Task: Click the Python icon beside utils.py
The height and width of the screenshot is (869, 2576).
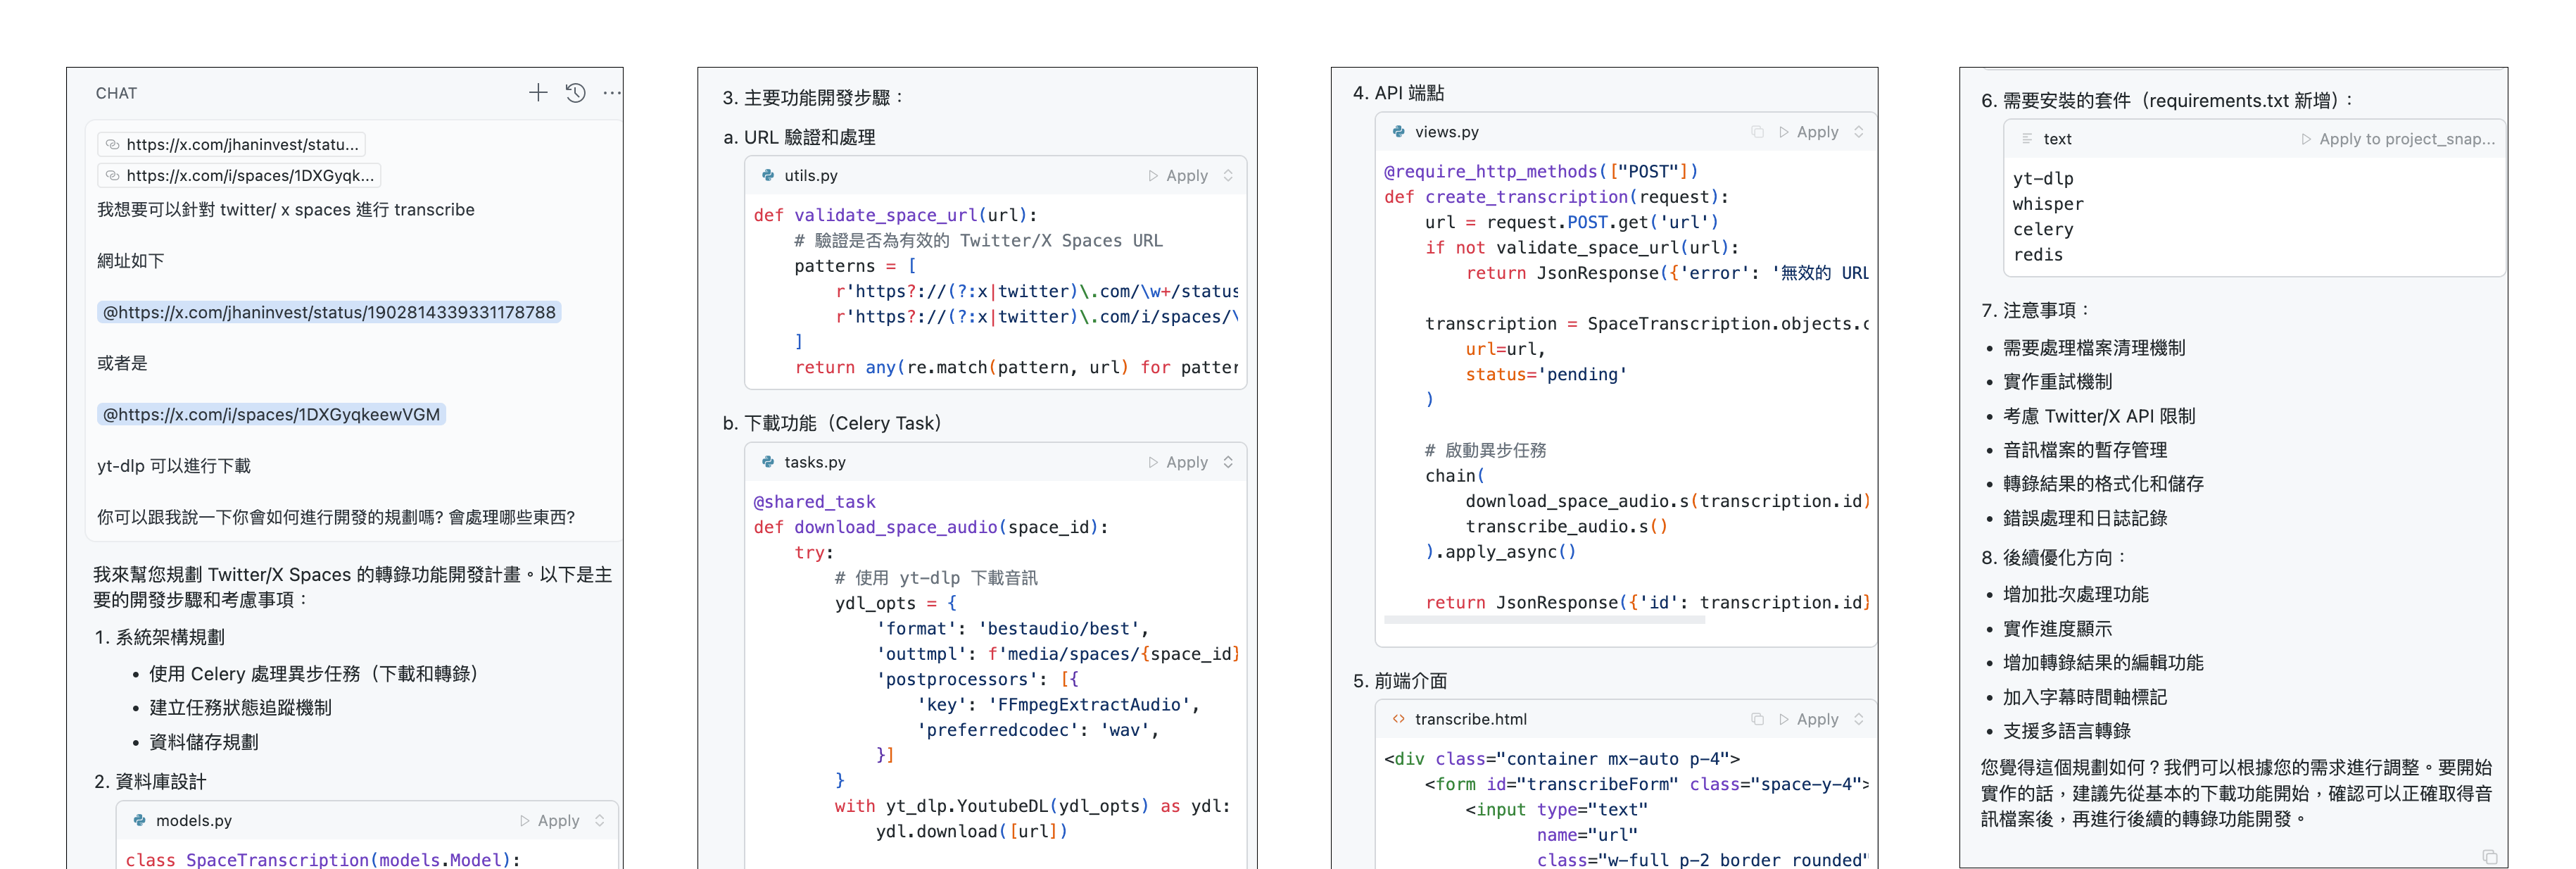Action: pos(768,175)
